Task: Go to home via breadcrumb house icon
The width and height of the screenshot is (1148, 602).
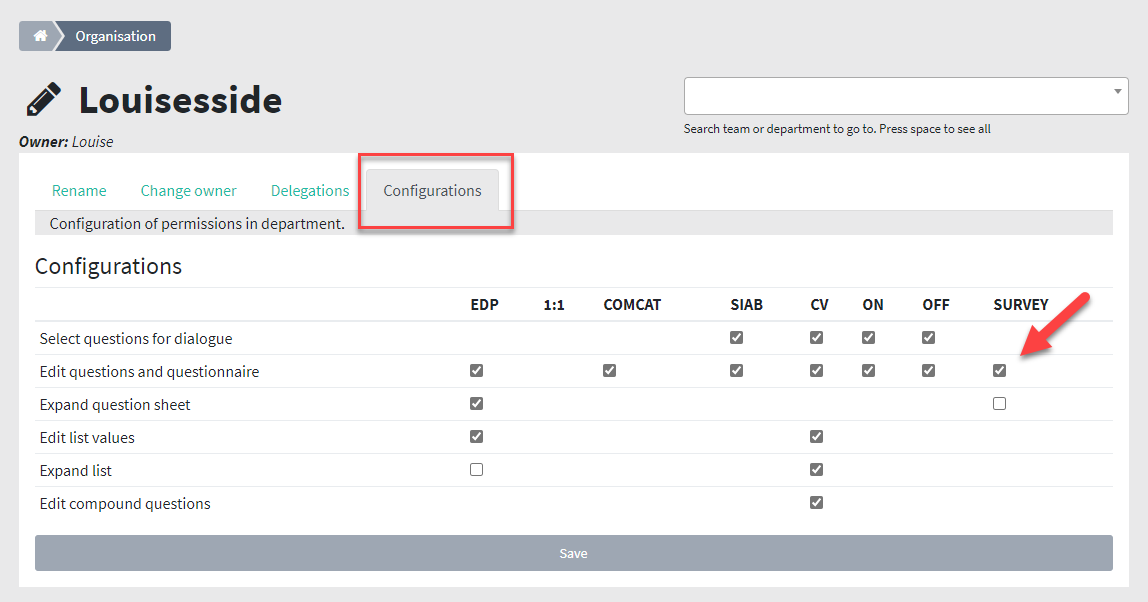Action: (40, 36)
